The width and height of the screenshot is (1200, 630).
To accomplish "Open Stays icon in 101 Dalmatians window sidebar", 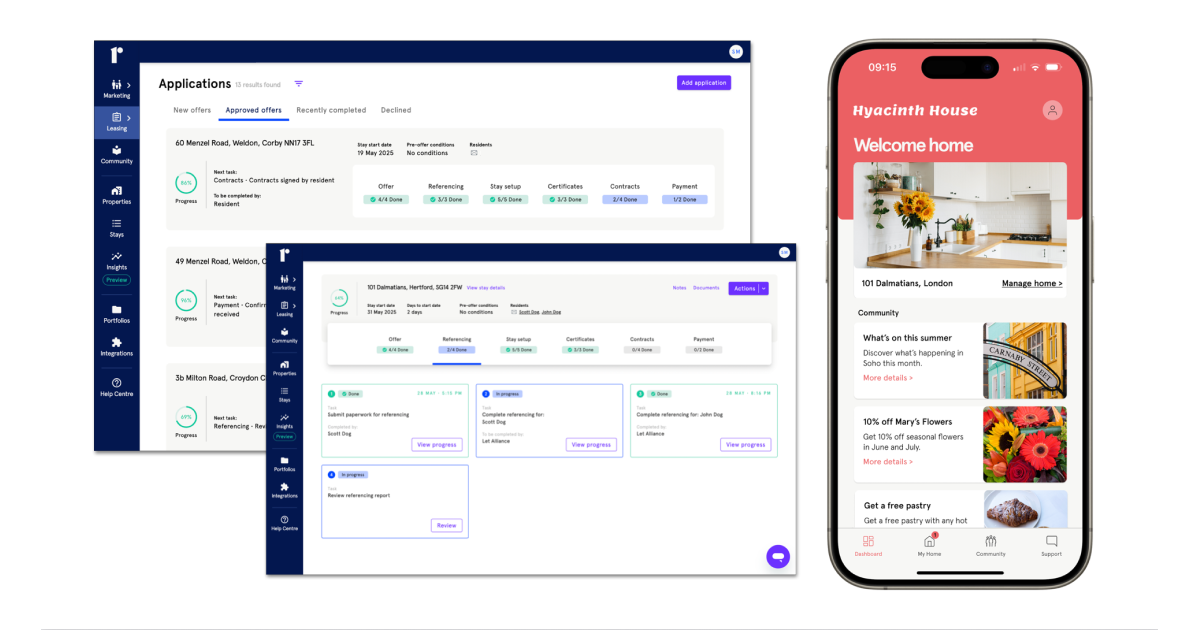I will click(285, 391).
